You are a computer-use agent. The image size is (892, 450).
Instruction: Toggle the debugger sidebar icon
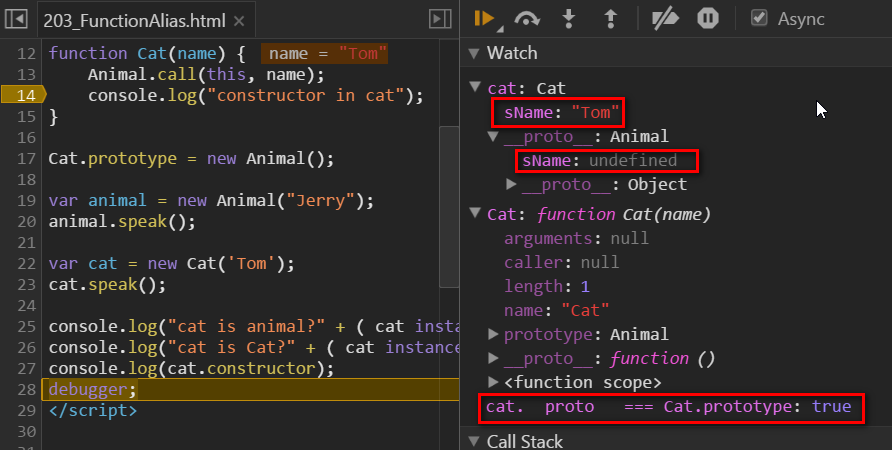[x=440, y=19]
